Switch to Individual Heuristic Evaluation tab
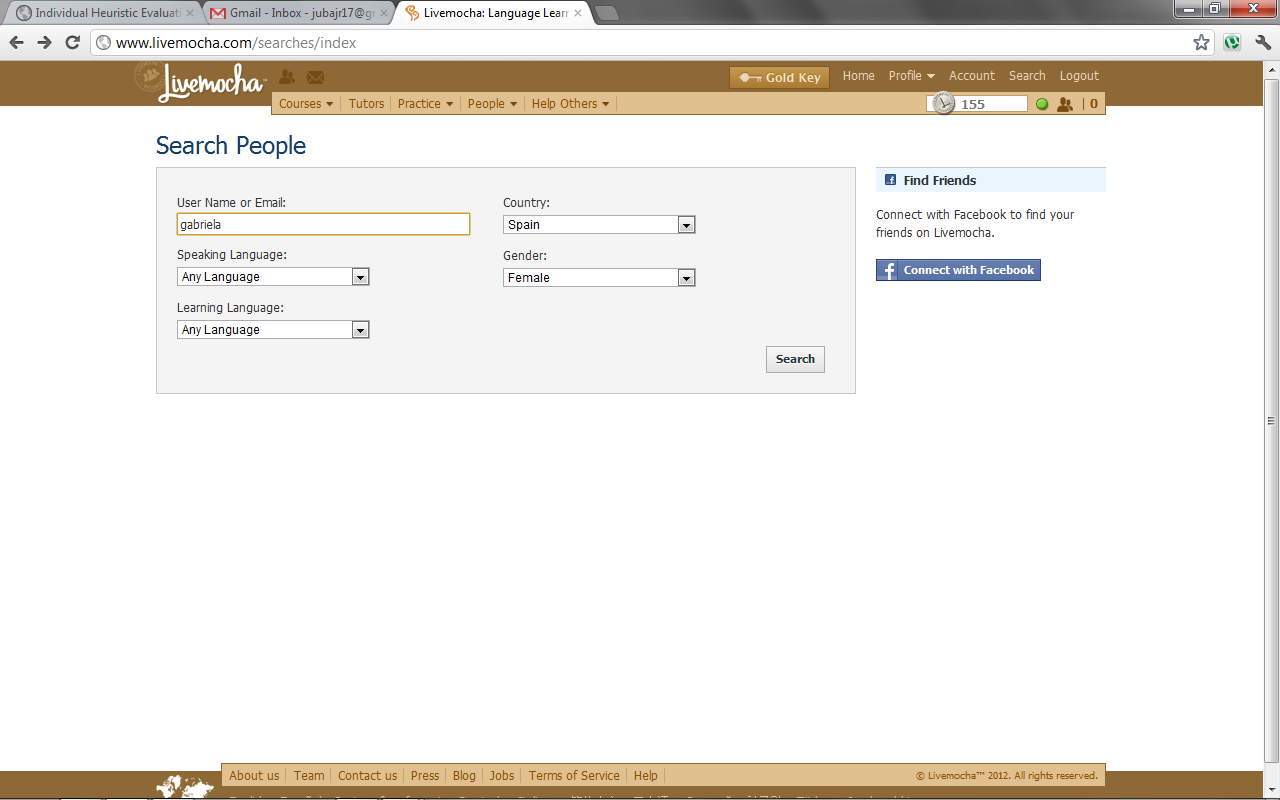1280x800 pixels. coord(104,13)
